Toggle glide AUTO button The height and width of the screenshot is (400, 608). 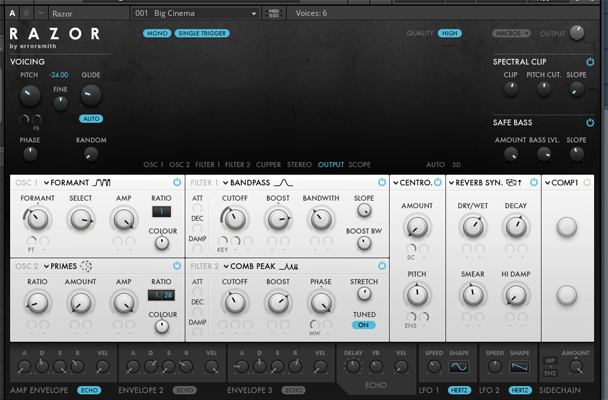point(91,119)
